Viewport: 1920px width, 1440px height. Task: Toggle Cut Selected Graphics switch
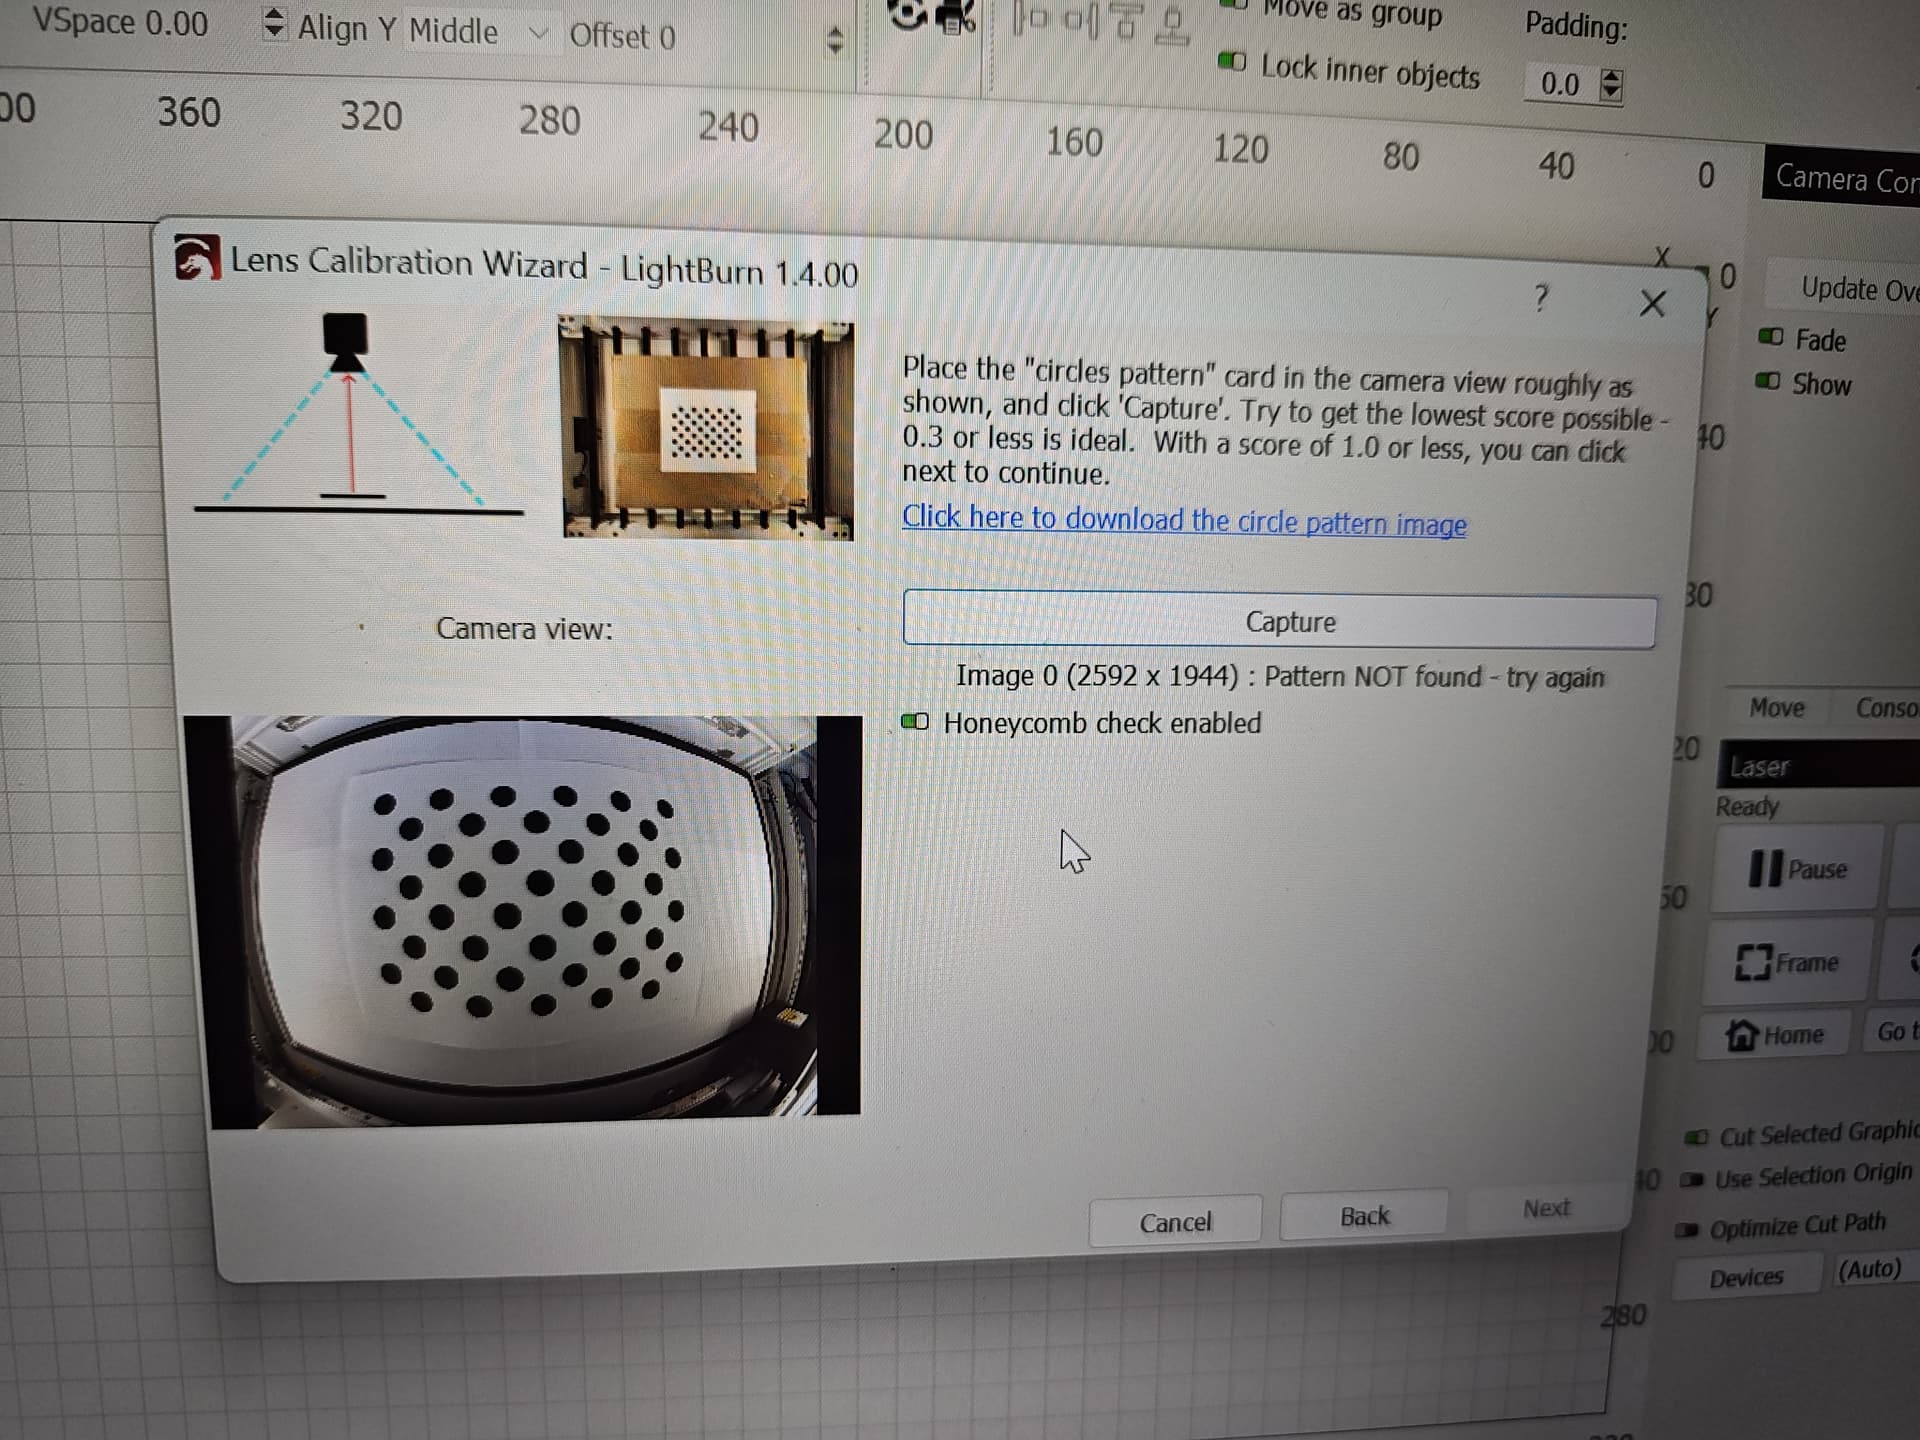pos(1696,1138)
